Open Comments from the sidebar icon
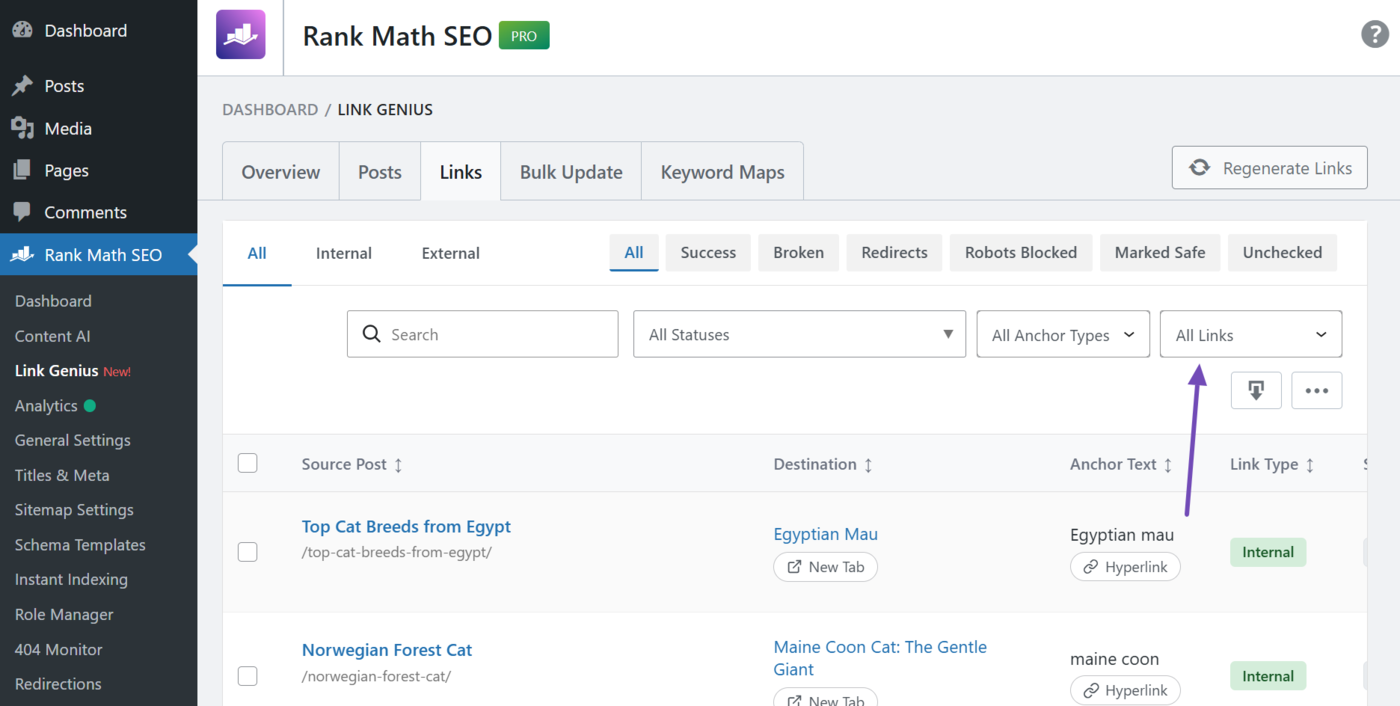Screen dimensions: 1400x706 click(x=22, y=212)
